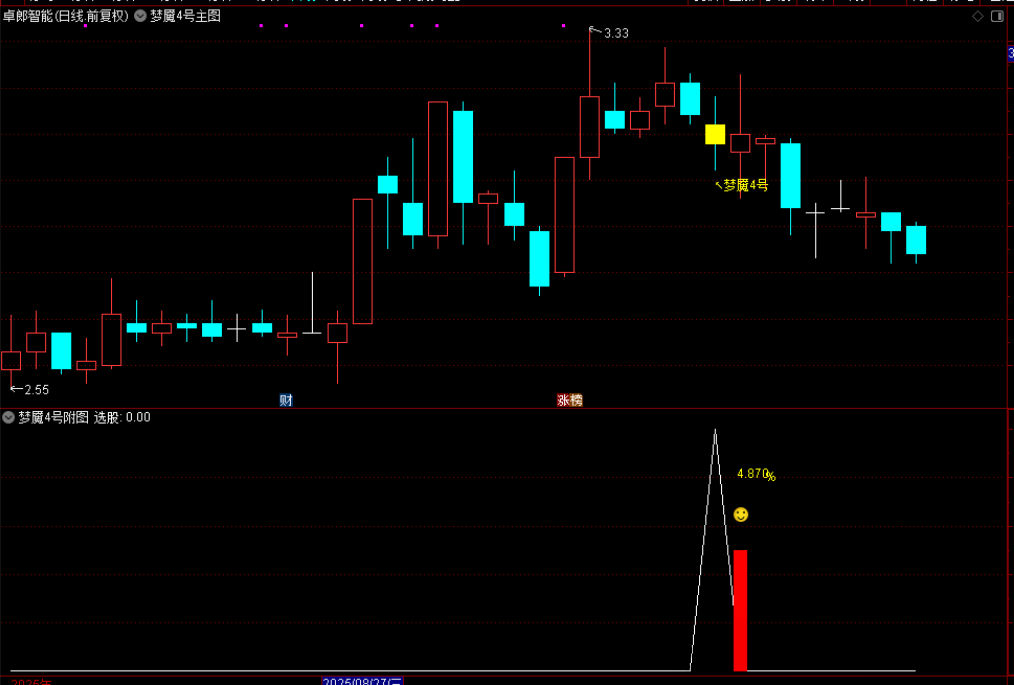This screenshot has width=1014, height=685.
Task: Click the diamond icon at top right
Action: [977, 16]
